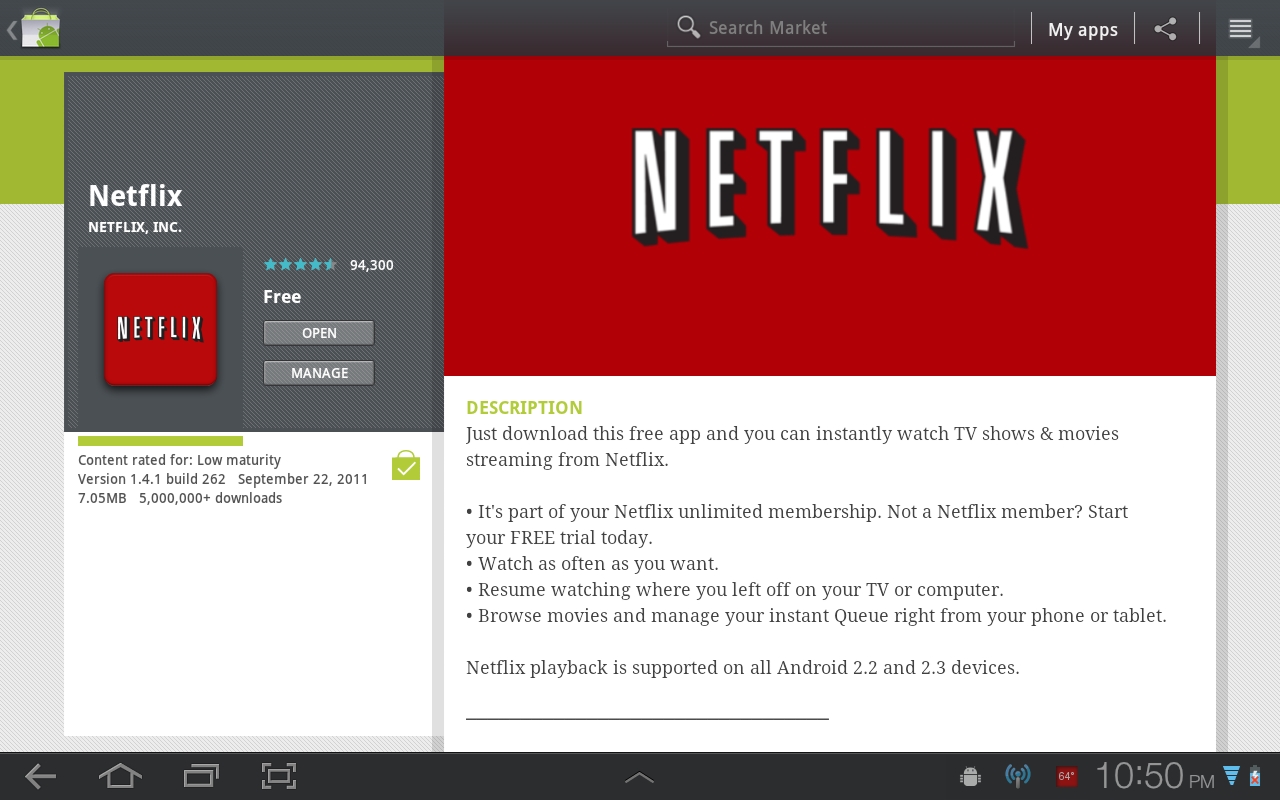This screenshot has width=1280, height=800.
Task: Focus the Search Market field
Action: pos(841,28)
